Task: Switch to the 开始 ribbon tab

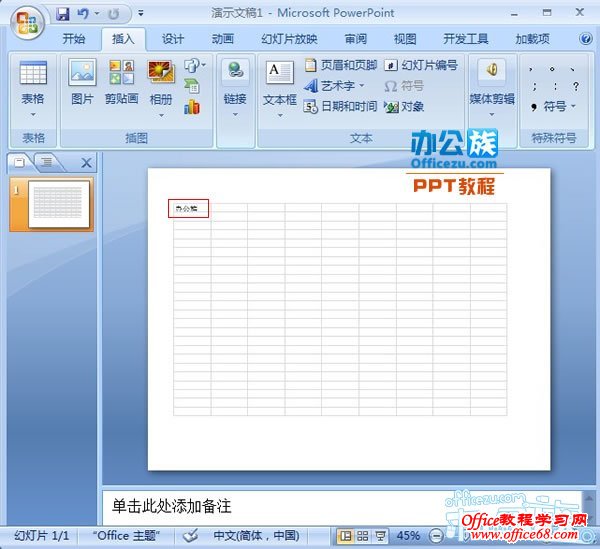Action: (x=74, y=39)
